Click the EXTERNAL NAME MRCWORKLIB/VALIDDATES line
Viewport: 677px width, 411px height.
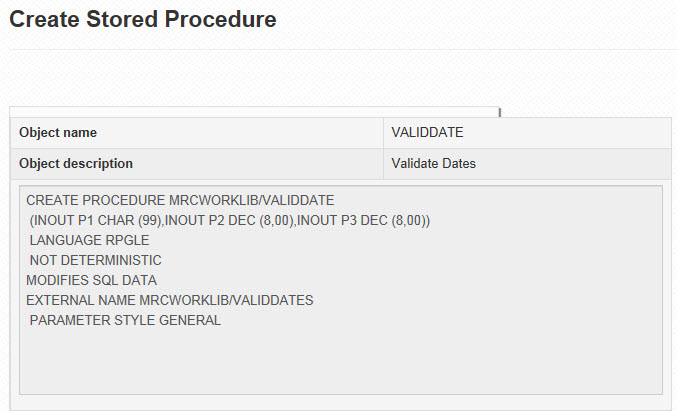click(x=170, y=300)
